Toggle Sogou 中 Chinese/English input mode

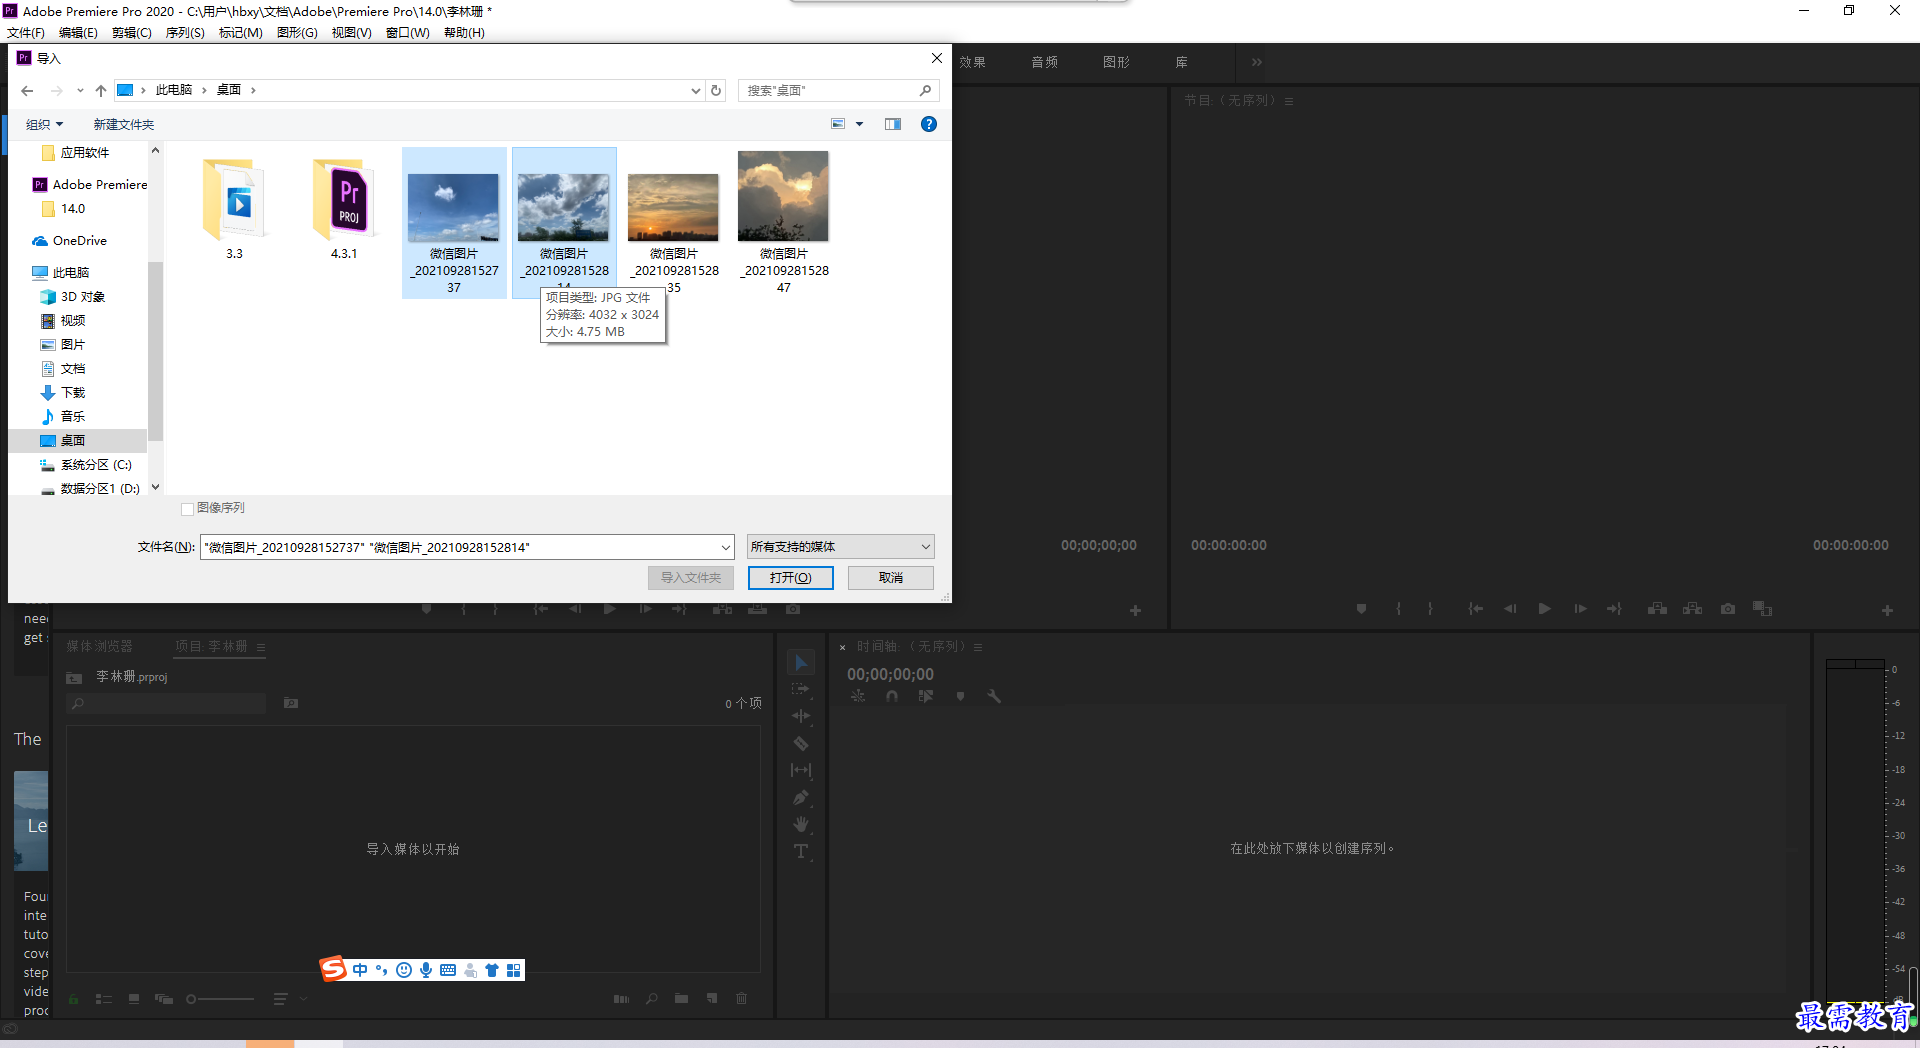click(x=360, y=970)
